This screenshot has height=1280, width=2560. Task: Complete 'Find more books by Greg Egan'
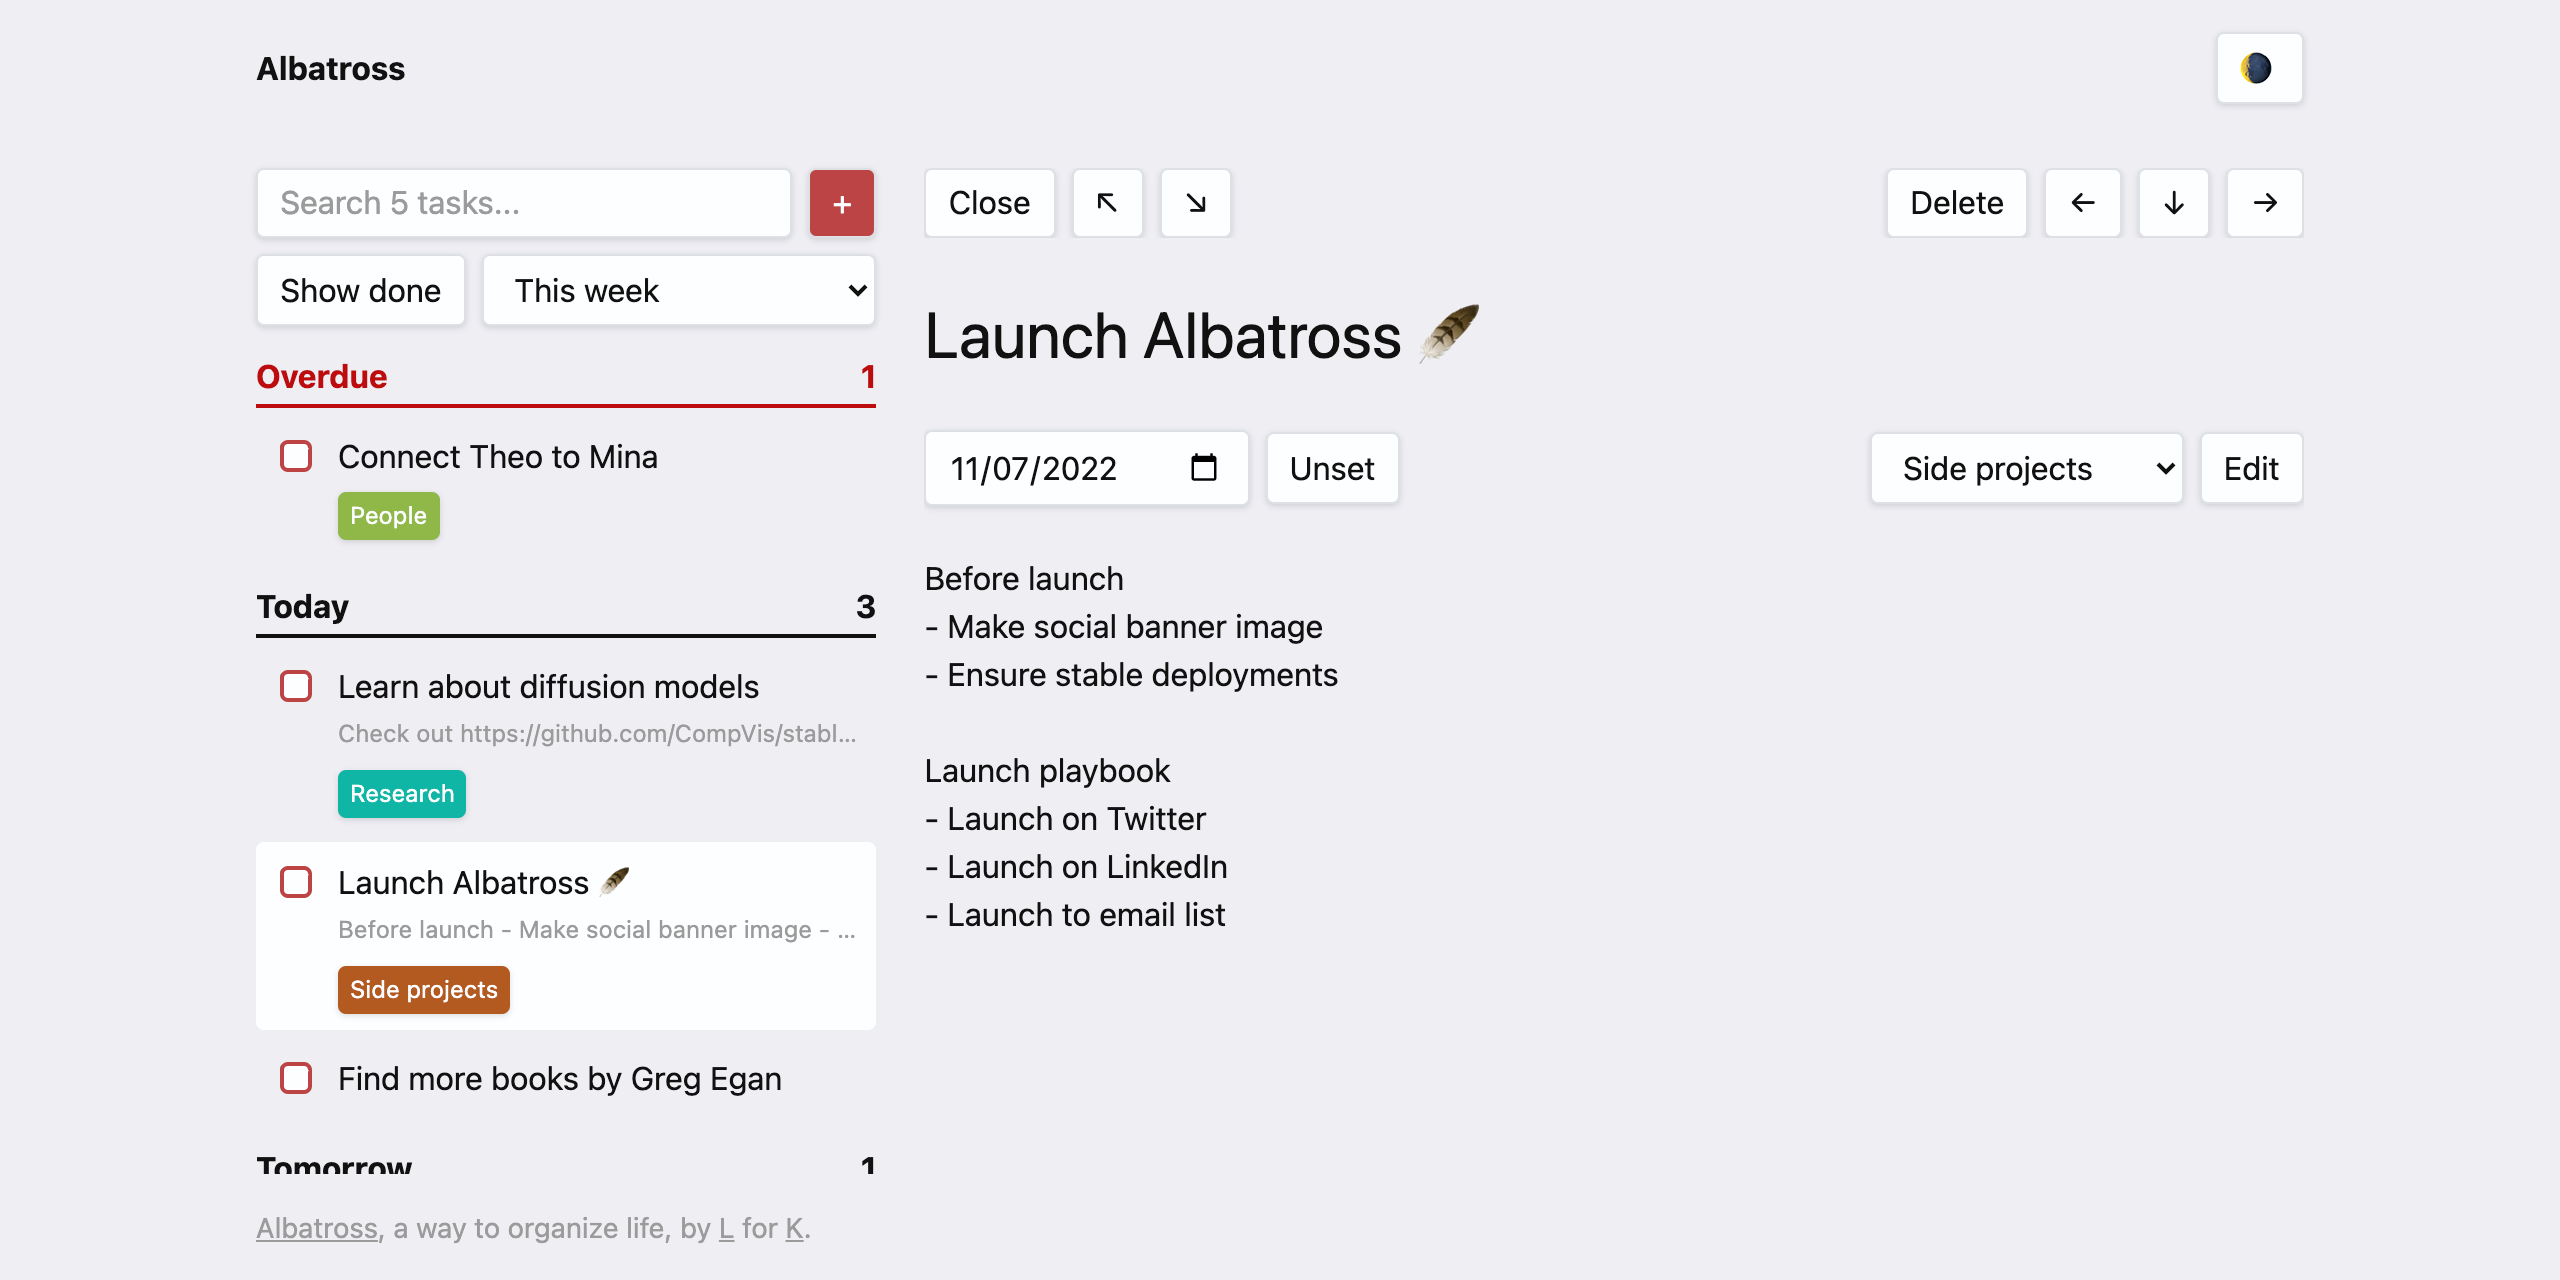tap(296, 1079)
